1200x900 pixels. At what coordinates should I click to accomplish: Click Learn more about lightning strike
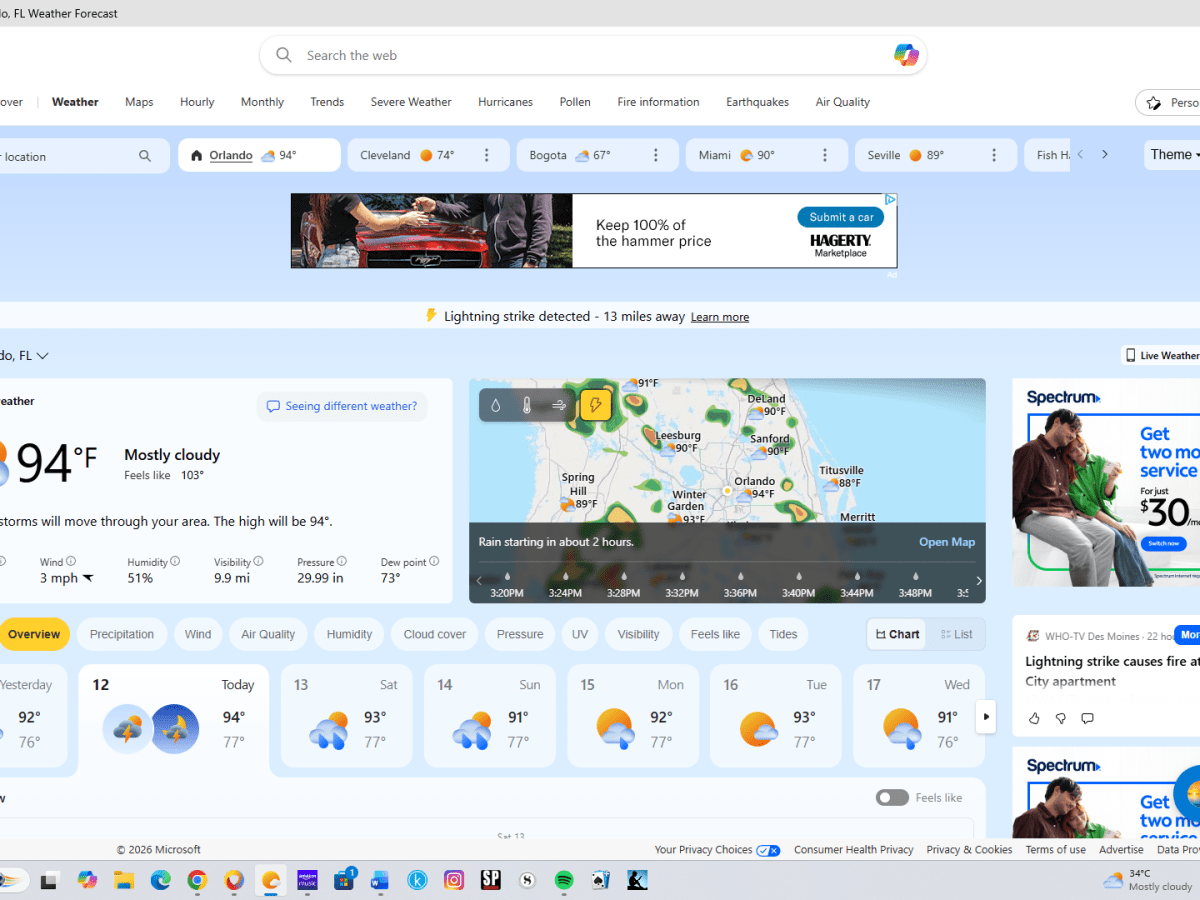click(x=720, y=317)
